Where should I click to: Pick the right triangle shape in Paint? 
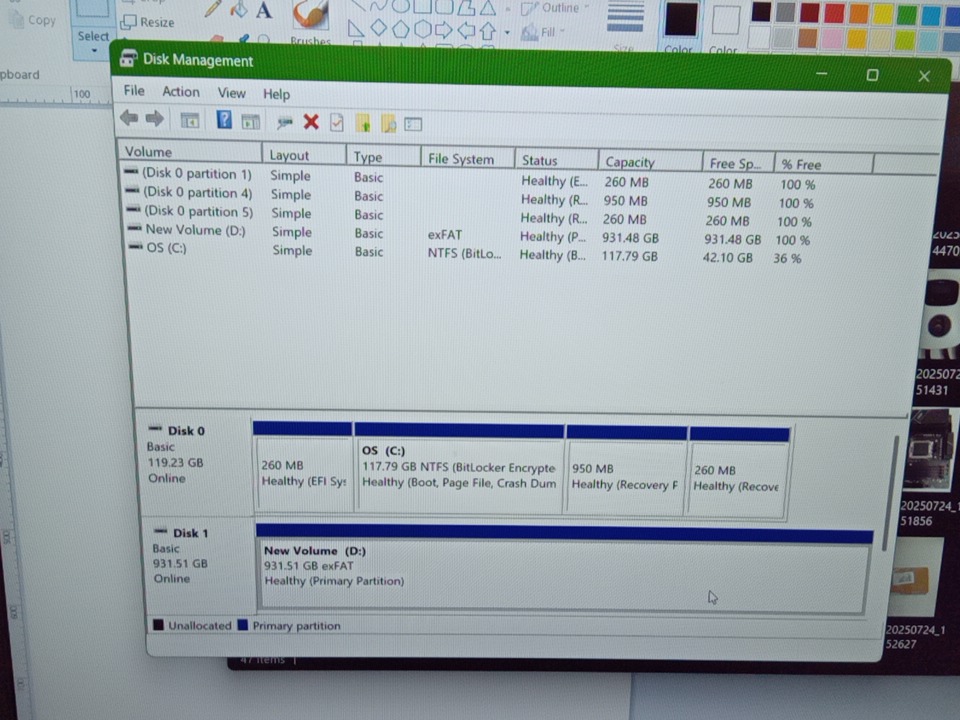point(356,28)
